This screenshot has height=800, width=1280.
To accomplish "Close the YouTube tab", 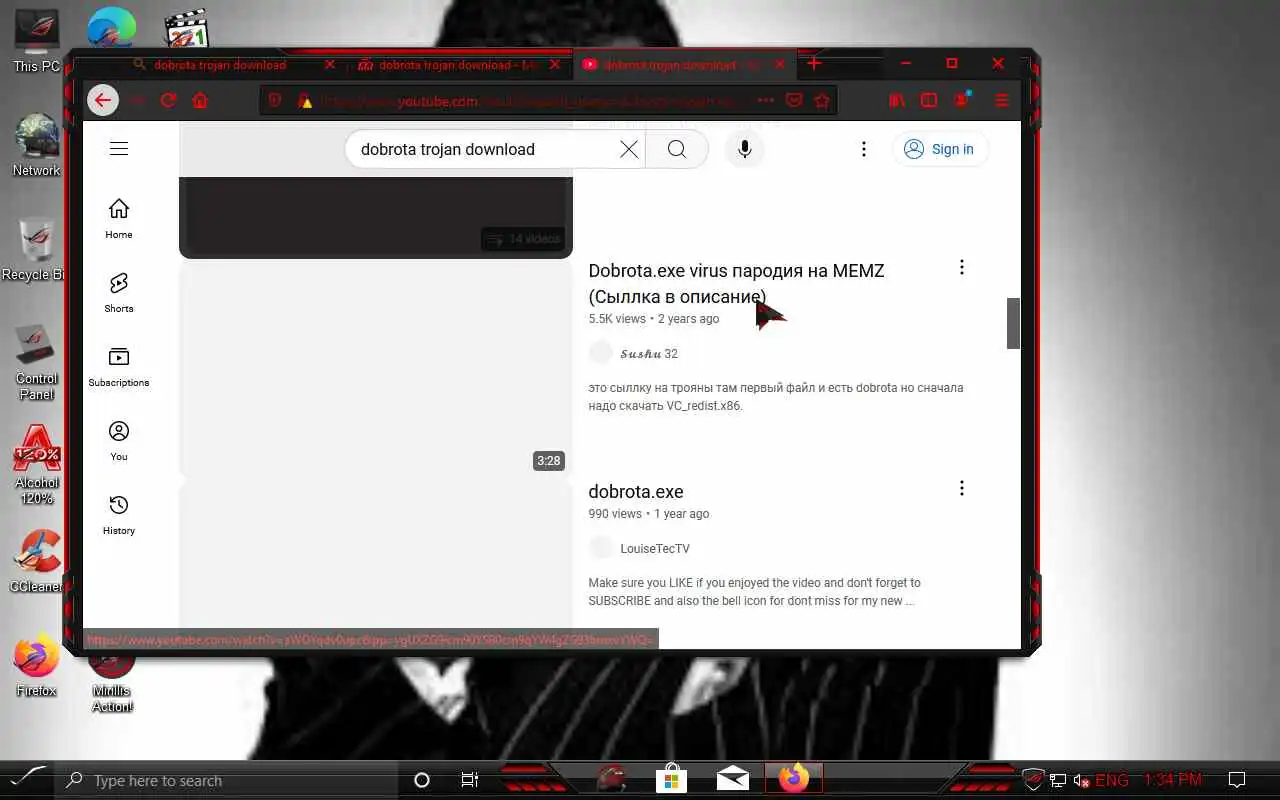I will coord(778,65).
